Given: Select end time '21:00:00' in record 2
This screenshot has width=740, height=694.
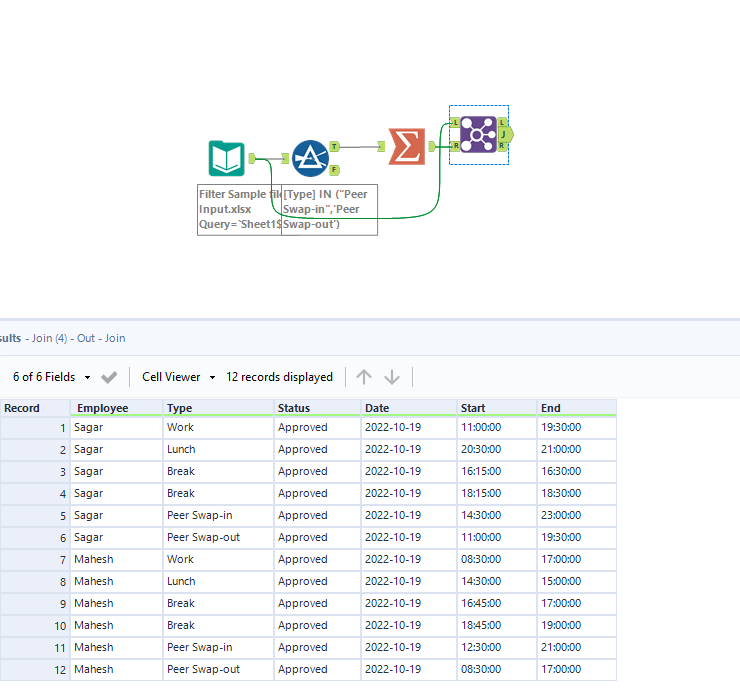Looking at the screenshot, I should pos(577,449).
